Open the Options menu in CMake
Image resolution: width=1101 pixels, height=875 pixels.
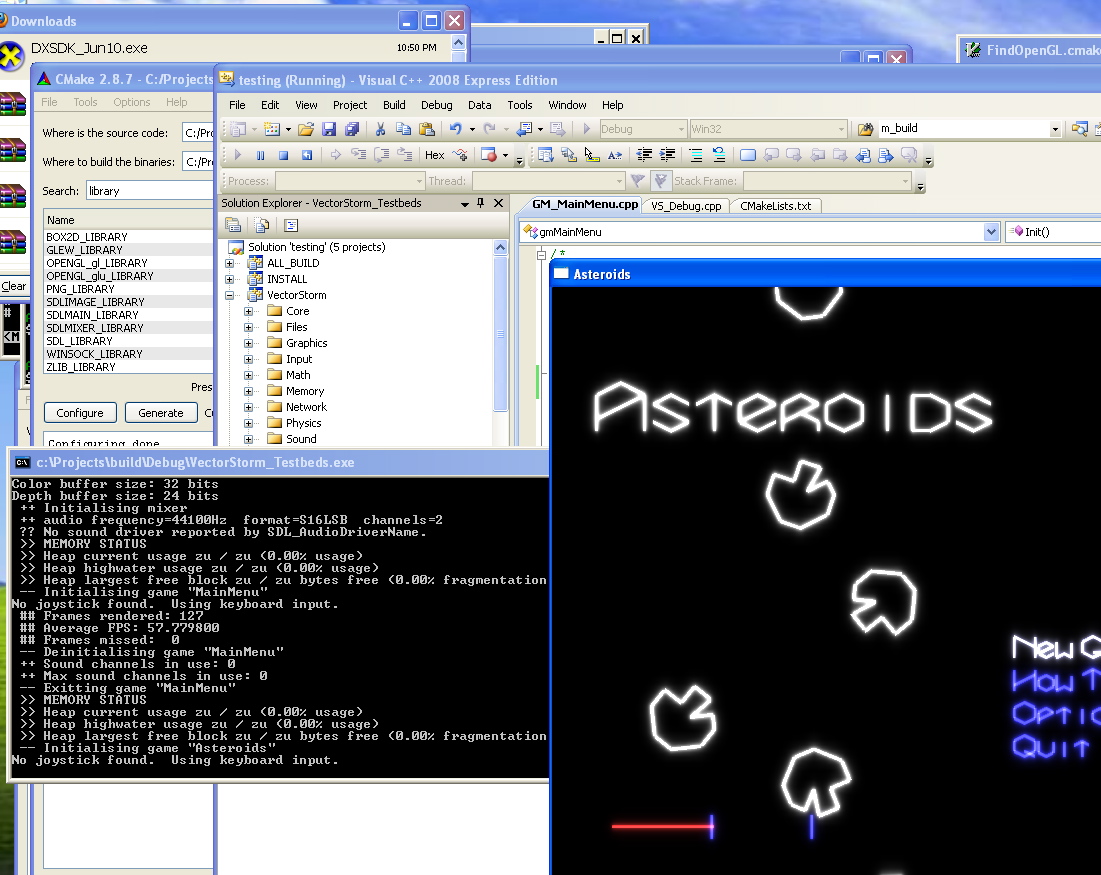point(132,102)
